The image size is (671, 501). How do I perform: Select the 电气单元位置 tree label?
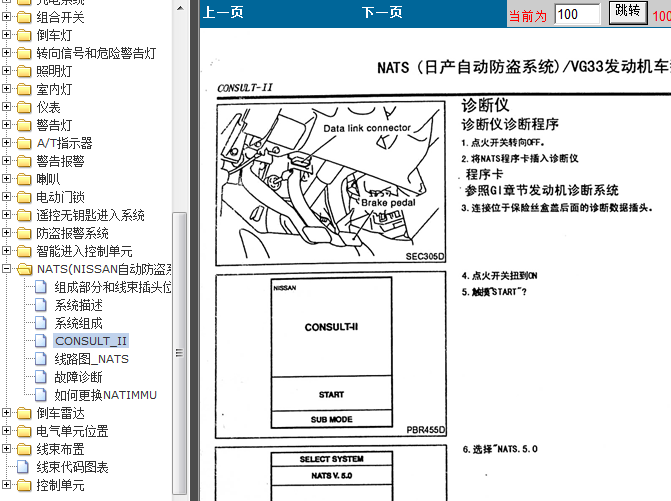point(72,431)
